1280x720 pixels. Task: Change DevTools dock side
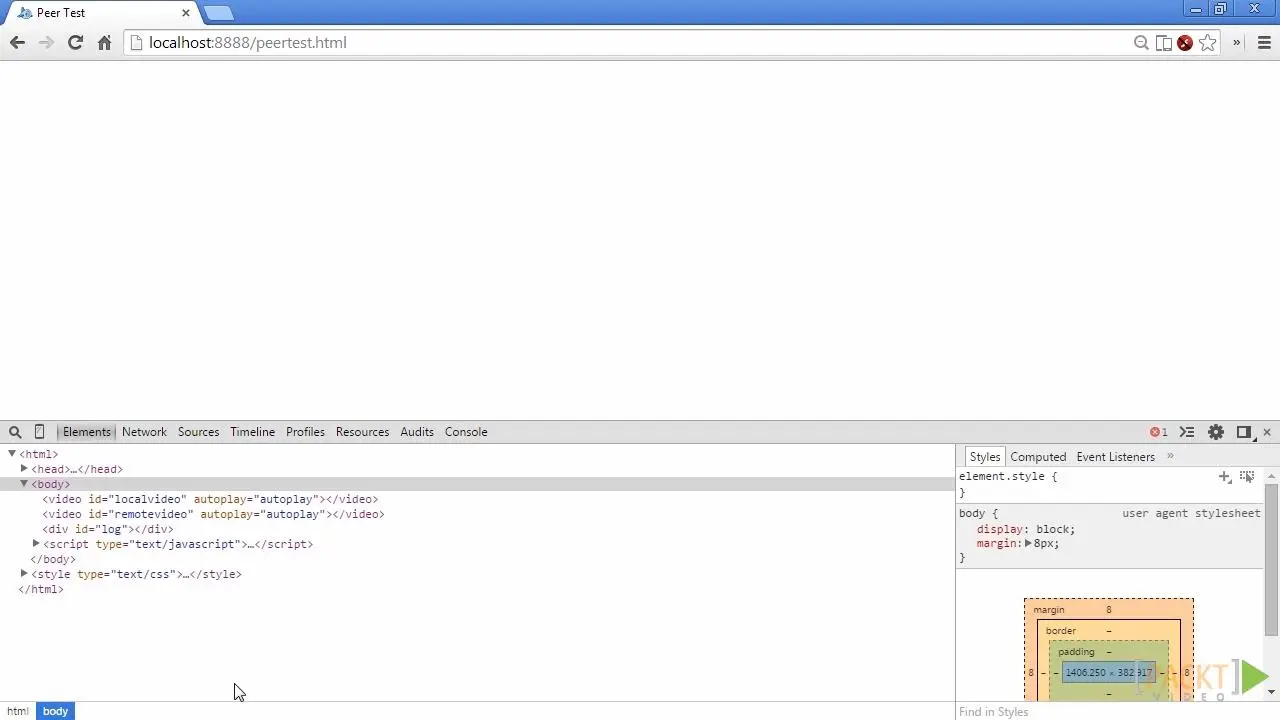click(1244, 432)
